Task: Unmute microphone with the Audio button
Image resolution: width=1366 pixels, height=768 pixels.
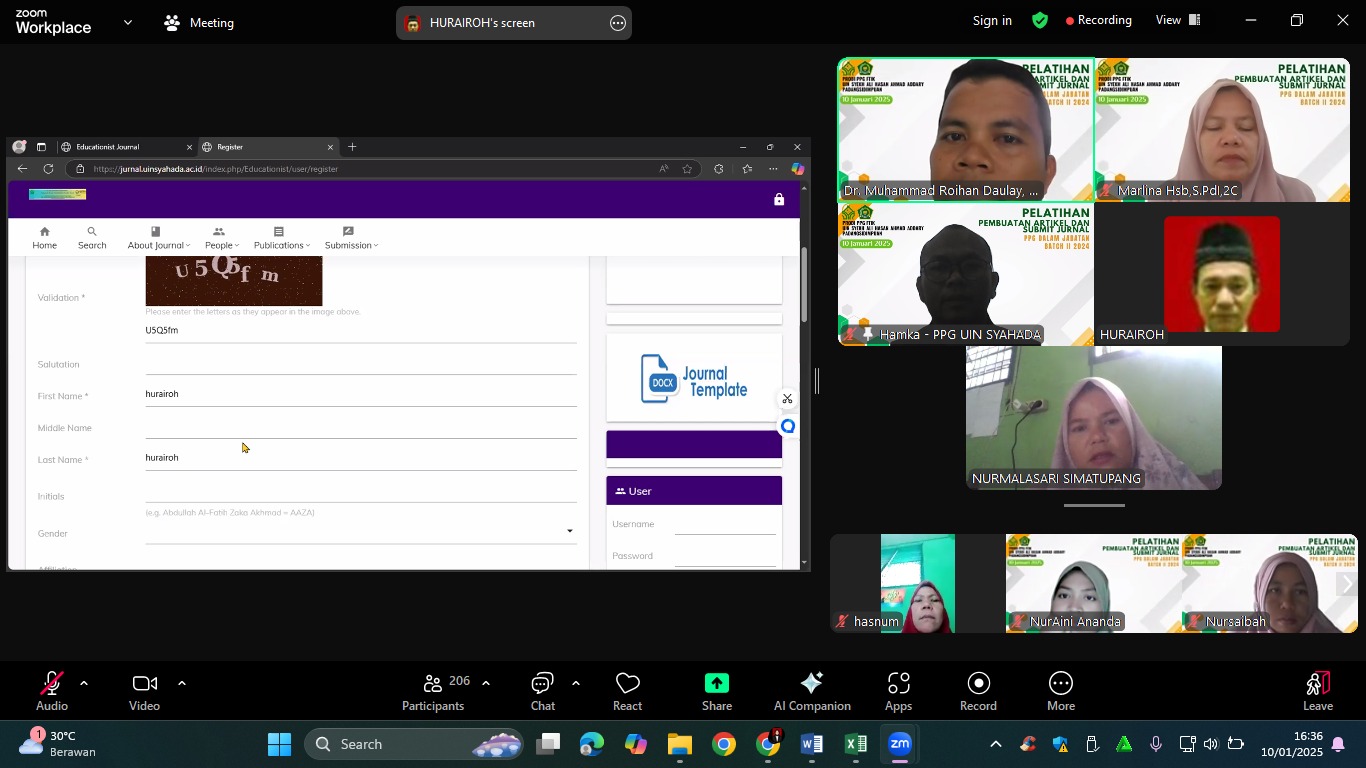Action: 52,692
